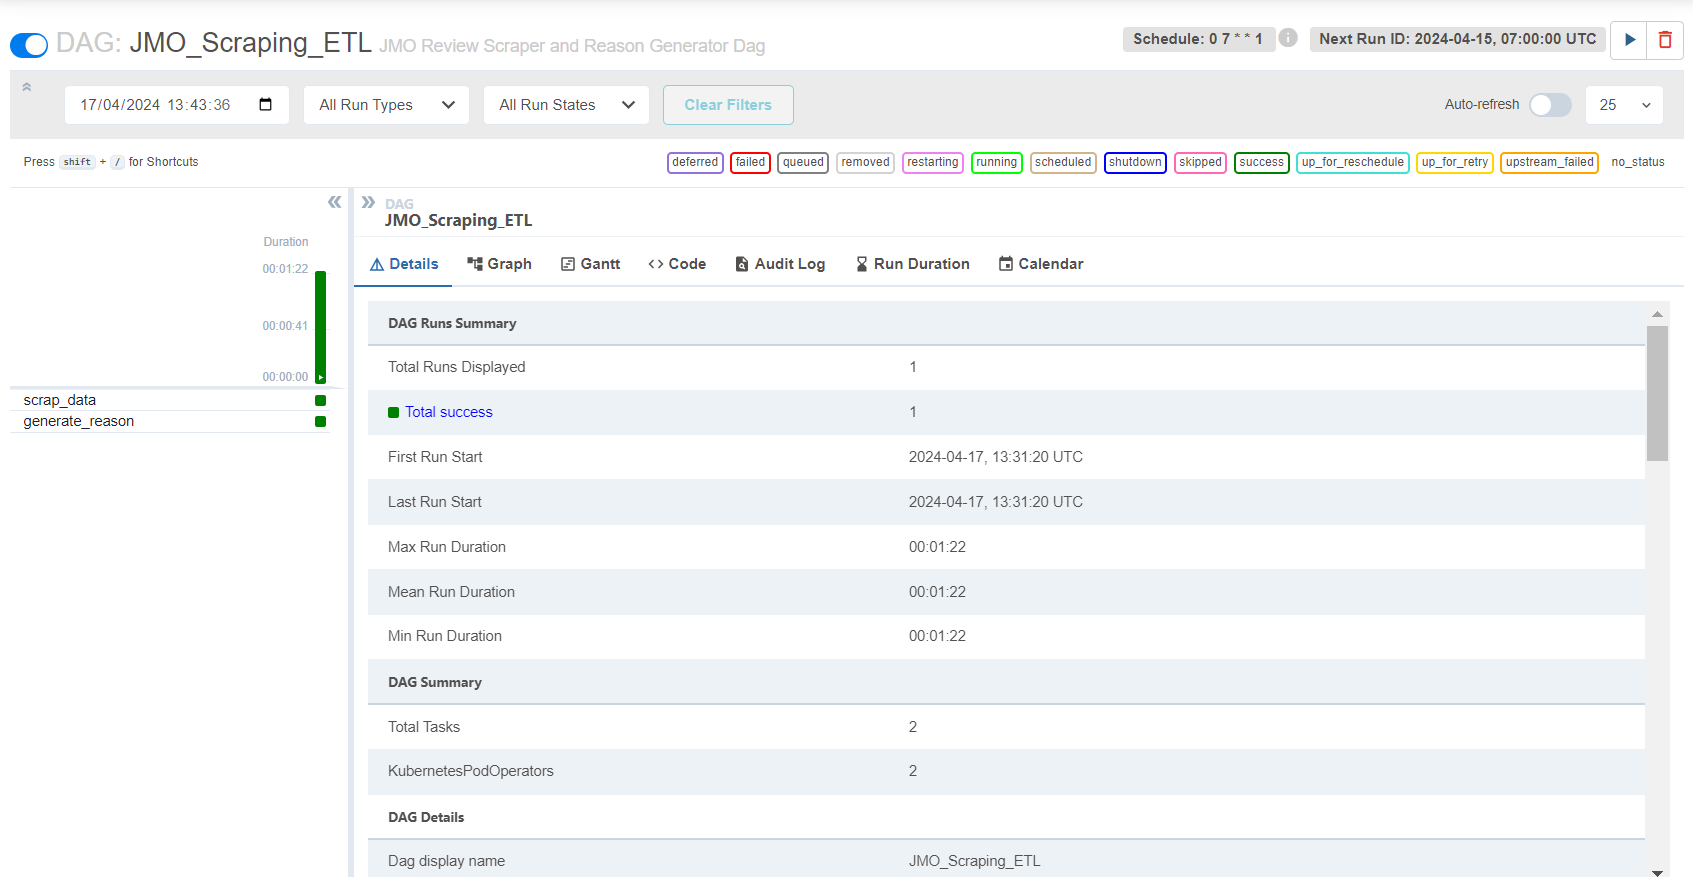Click the DAG title JMO_Scraping_ETL heading
The width and height of the screenshot is (1693, 877).
pos(250,43)
